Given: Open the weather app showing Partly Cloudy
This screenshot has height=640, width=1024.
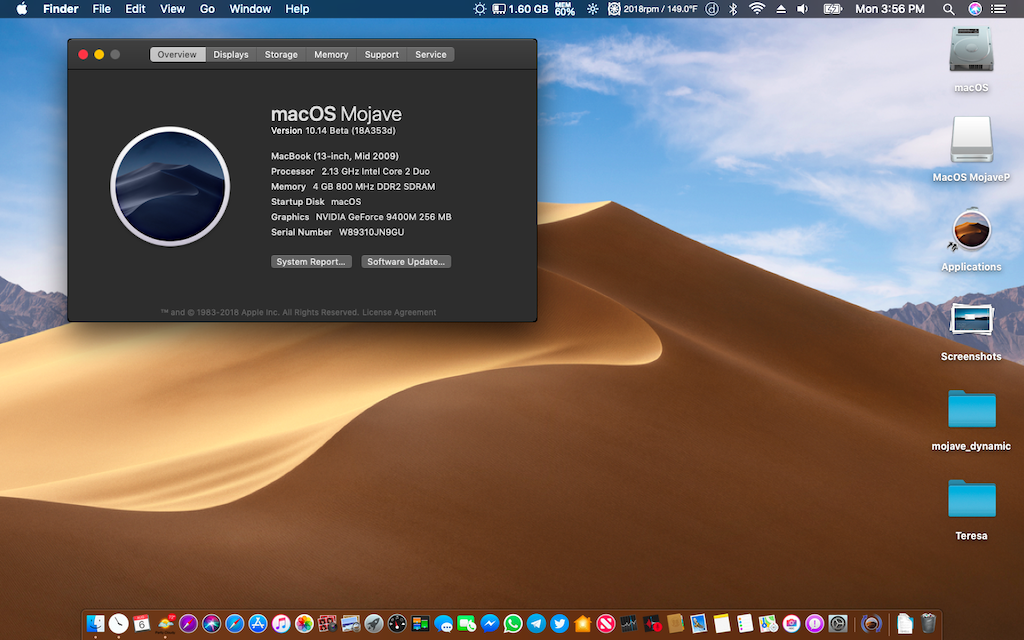Looking at the screenshot, I should tap(165, 624).
